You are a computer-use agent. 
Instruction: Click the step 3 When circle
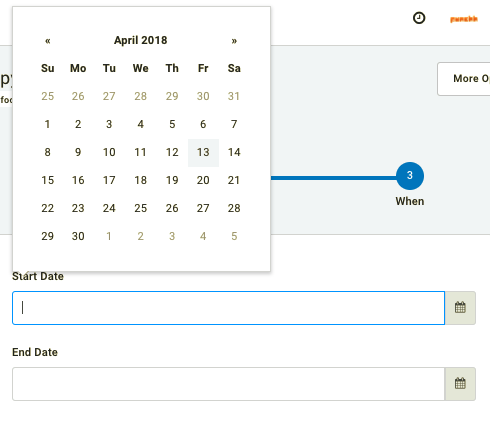410,176
